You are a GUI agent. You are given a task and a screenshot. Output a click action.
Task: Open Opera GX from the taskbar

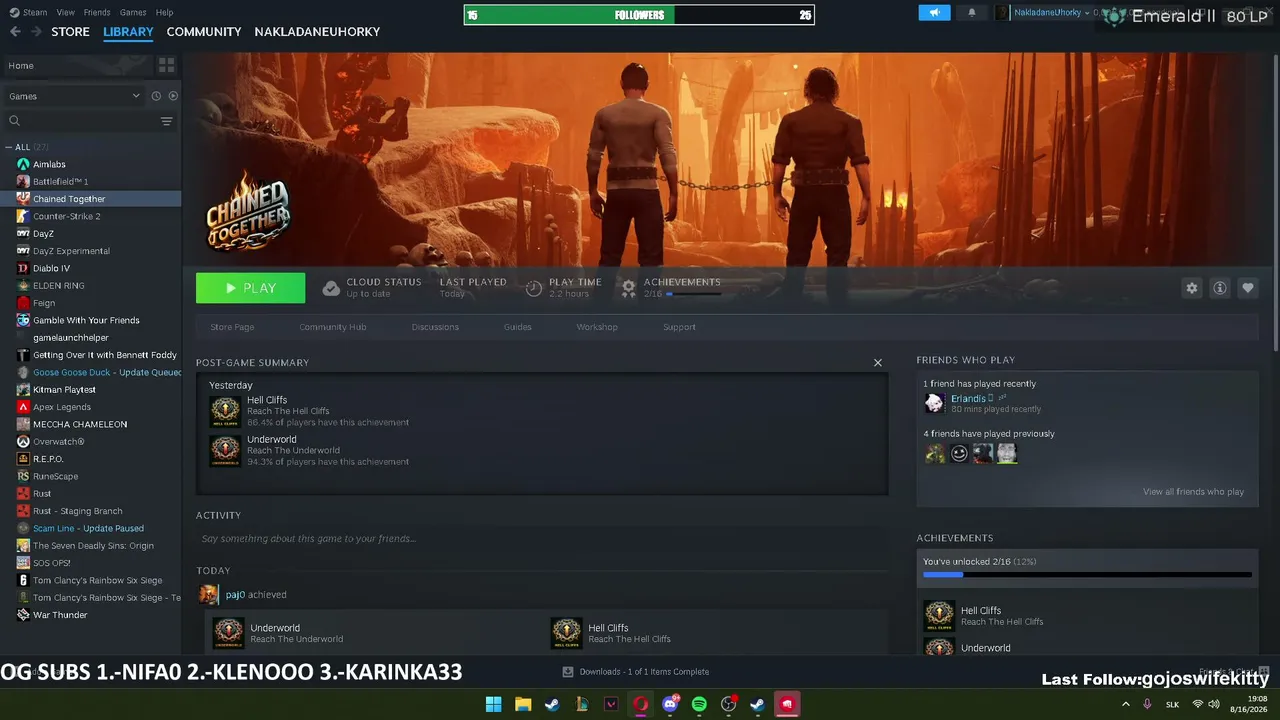tap(640, 704)
